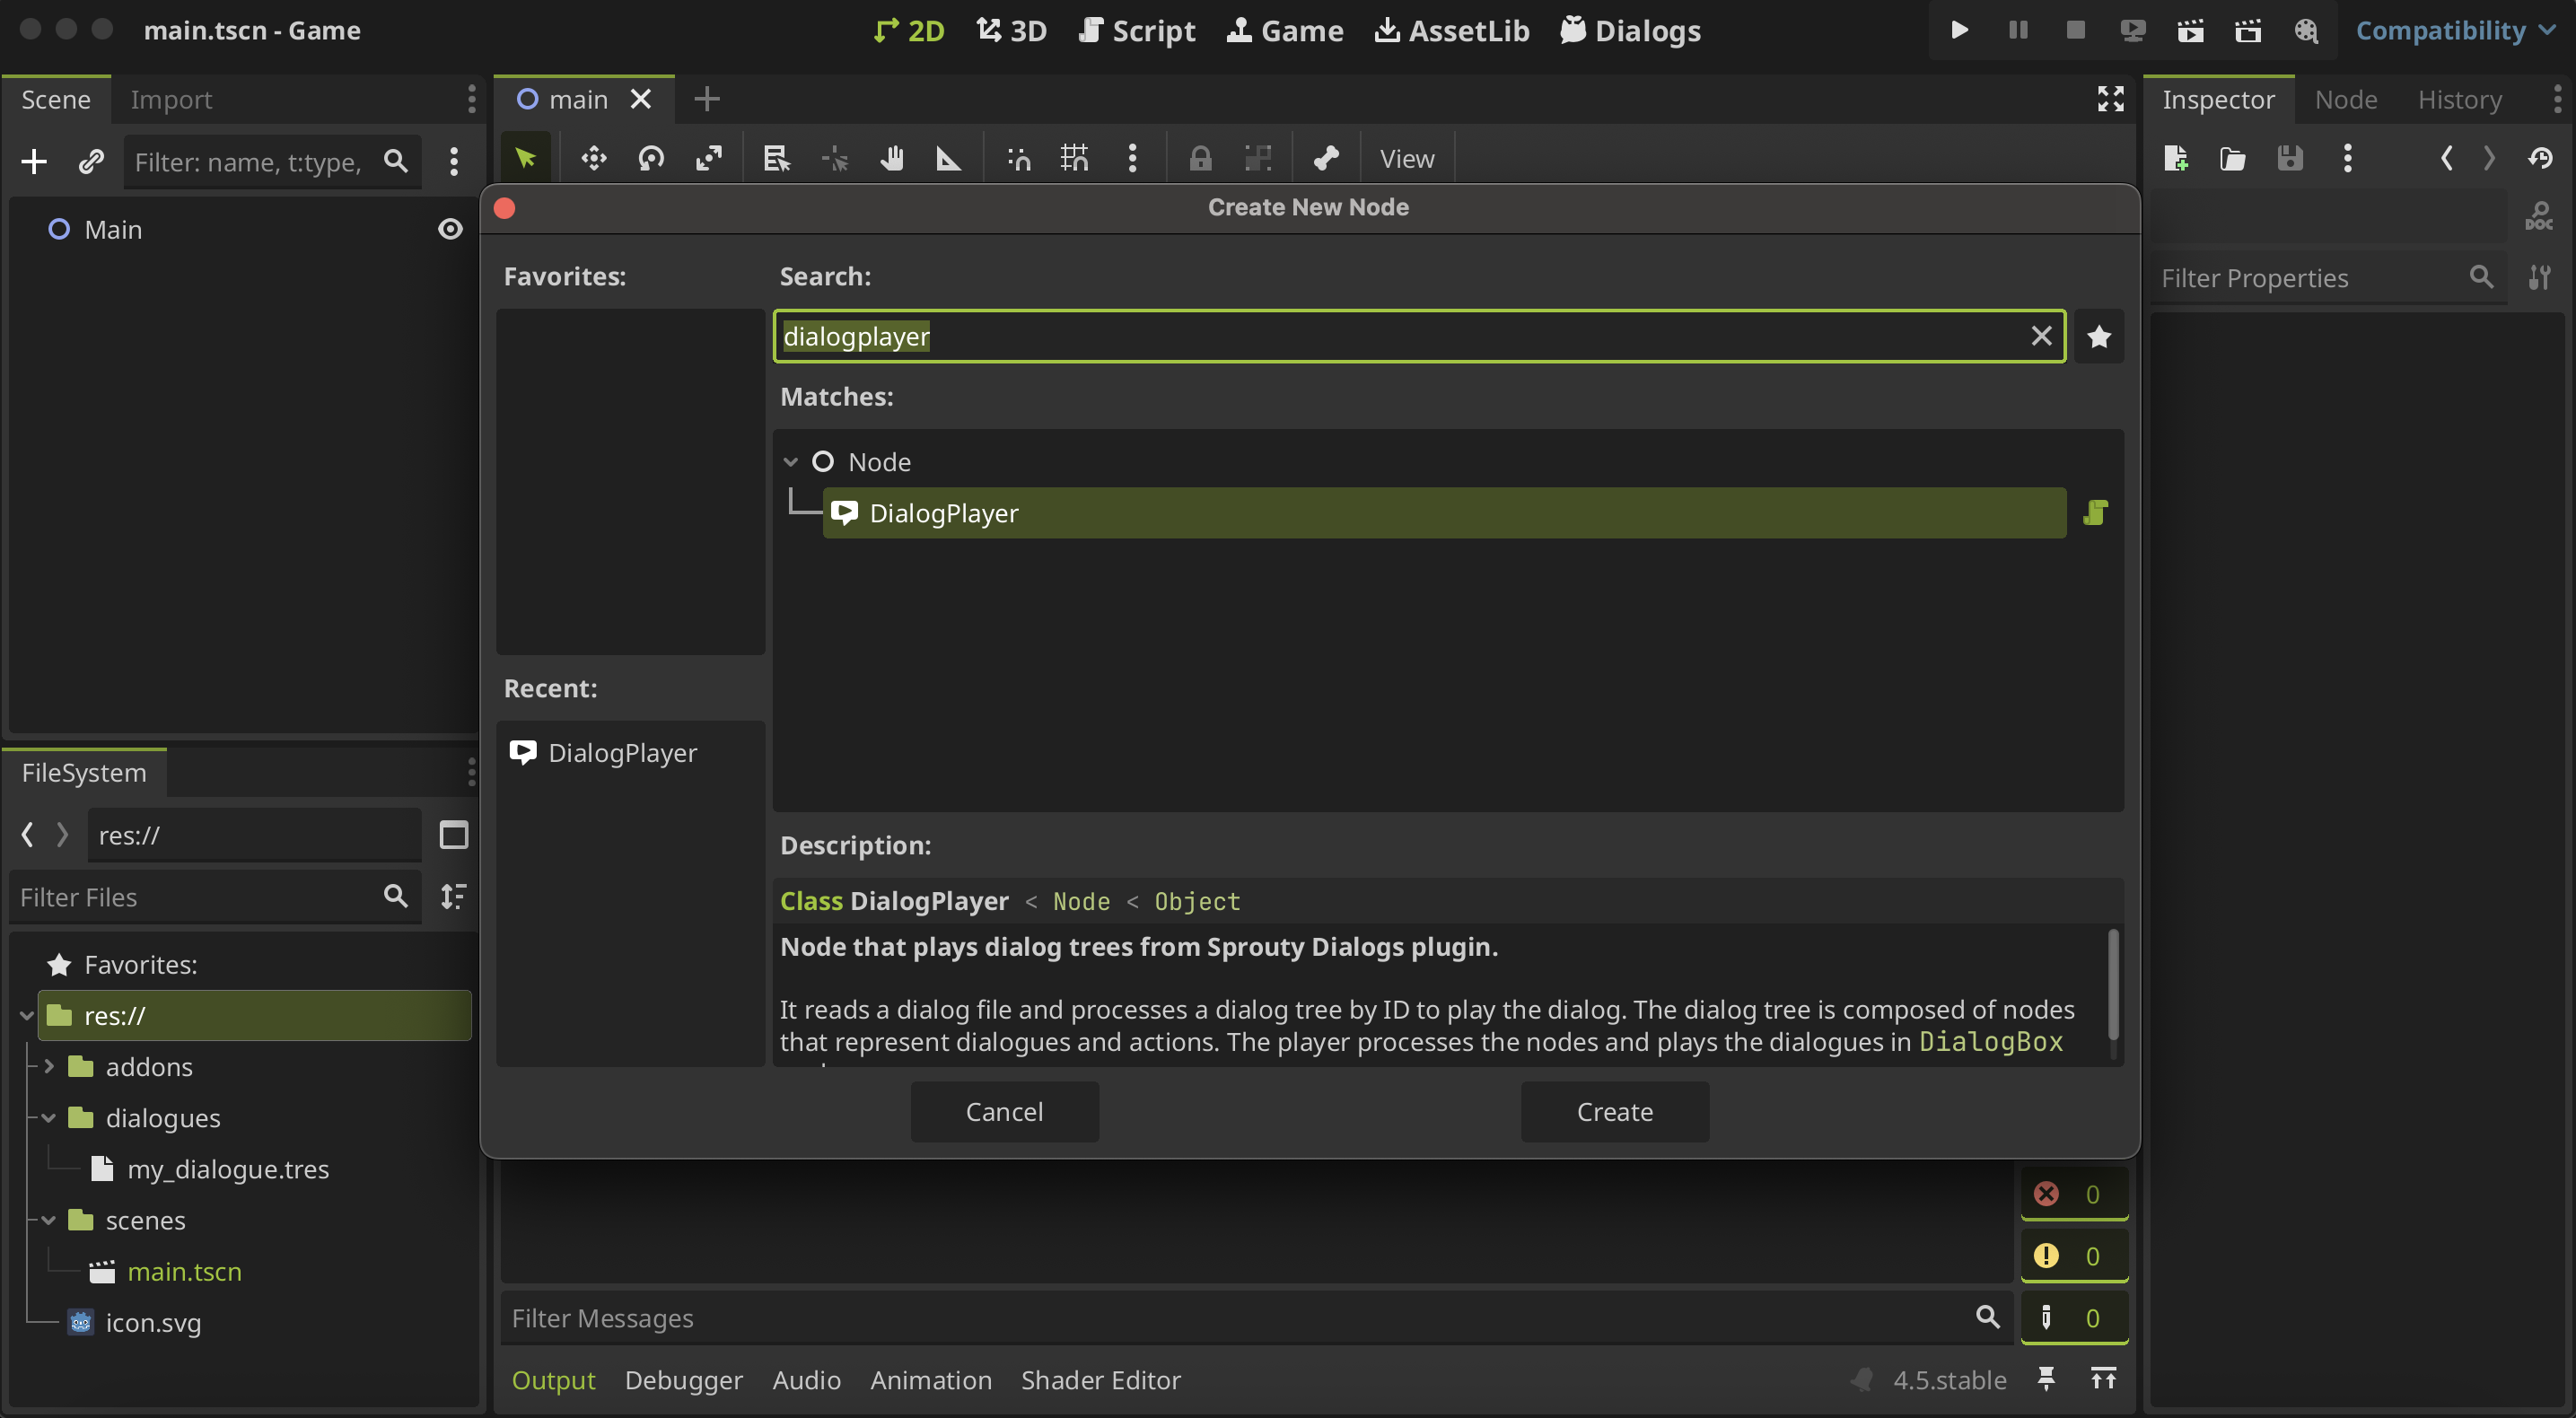Star the dialogplayer search as favorite
This screenshot has width=2576, height=1418.
2100,336
